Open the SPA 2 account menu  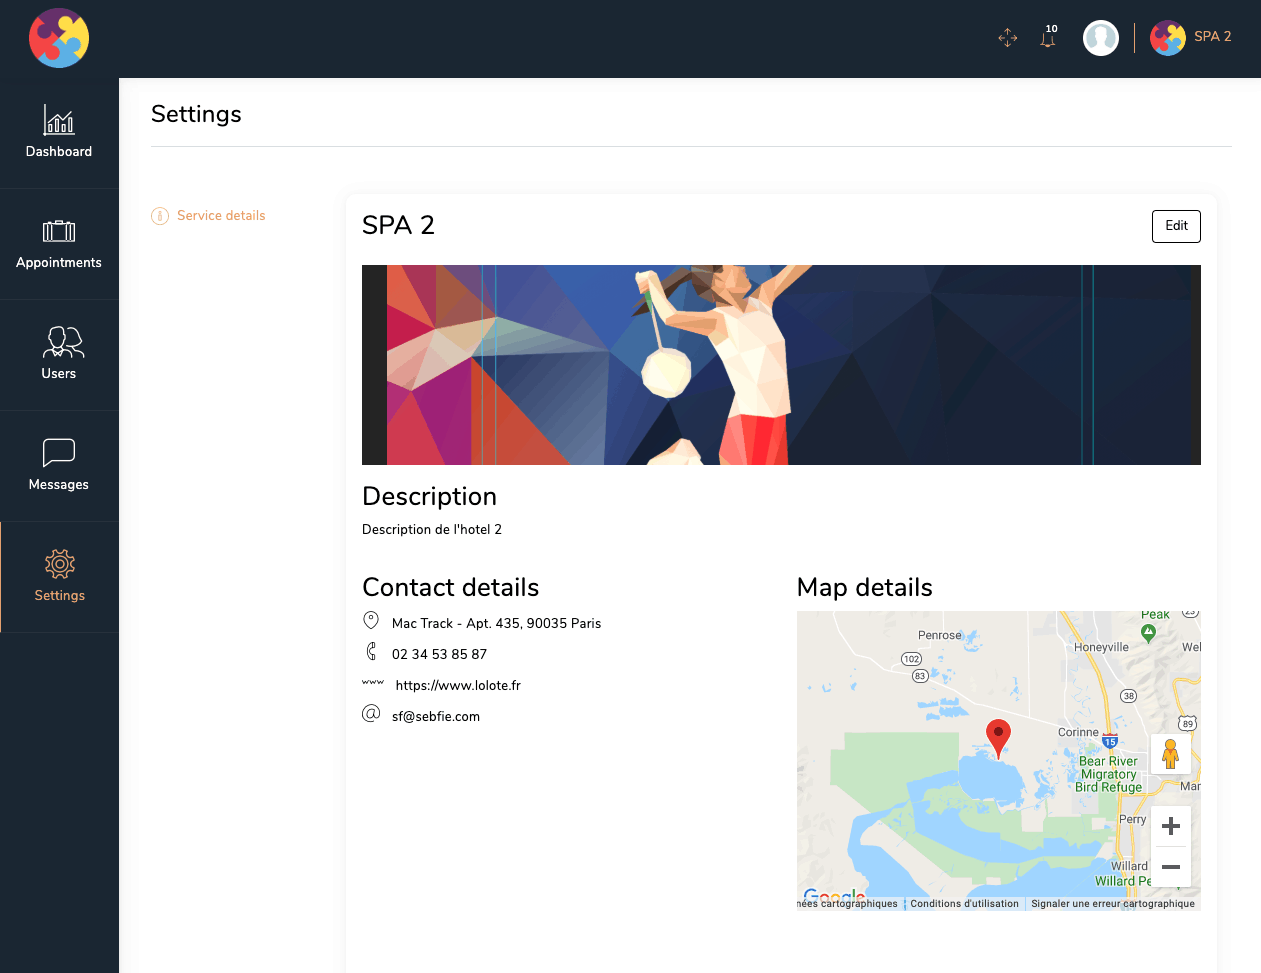pos(1191,38)
